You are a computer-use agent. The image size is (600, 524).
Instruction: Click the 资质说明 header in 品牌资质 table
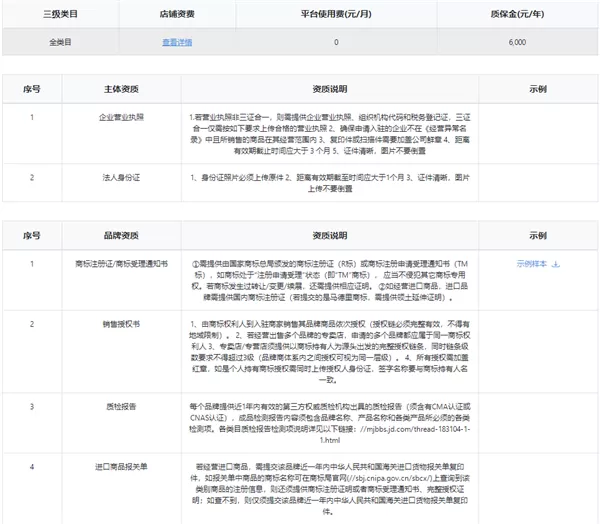point(330,235)
